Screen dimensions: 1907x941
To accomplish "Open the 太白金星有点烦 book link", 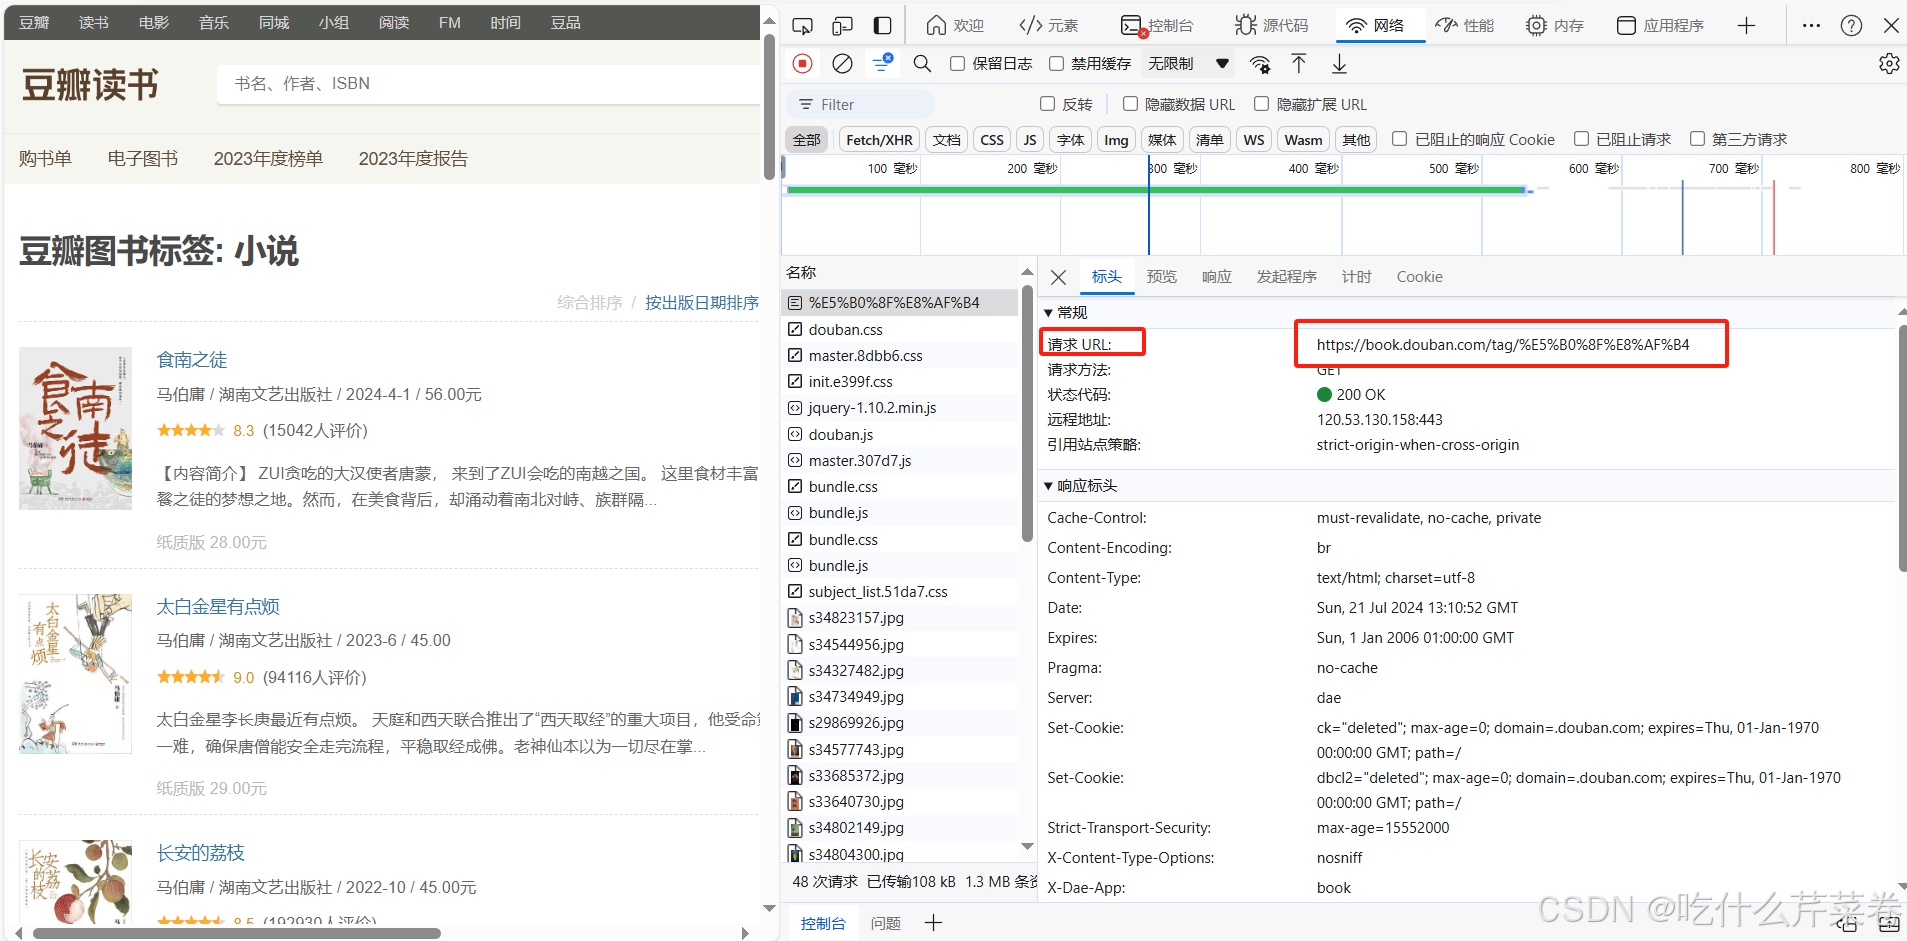I will pos(218,606).
